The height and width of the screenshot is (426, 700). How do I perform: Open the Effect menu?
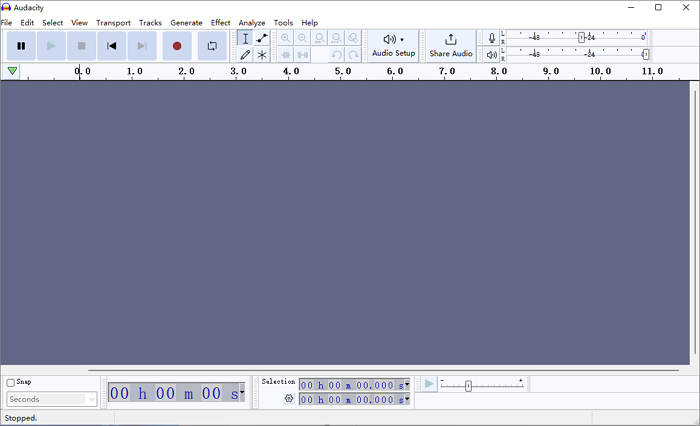tap(220, 22)
